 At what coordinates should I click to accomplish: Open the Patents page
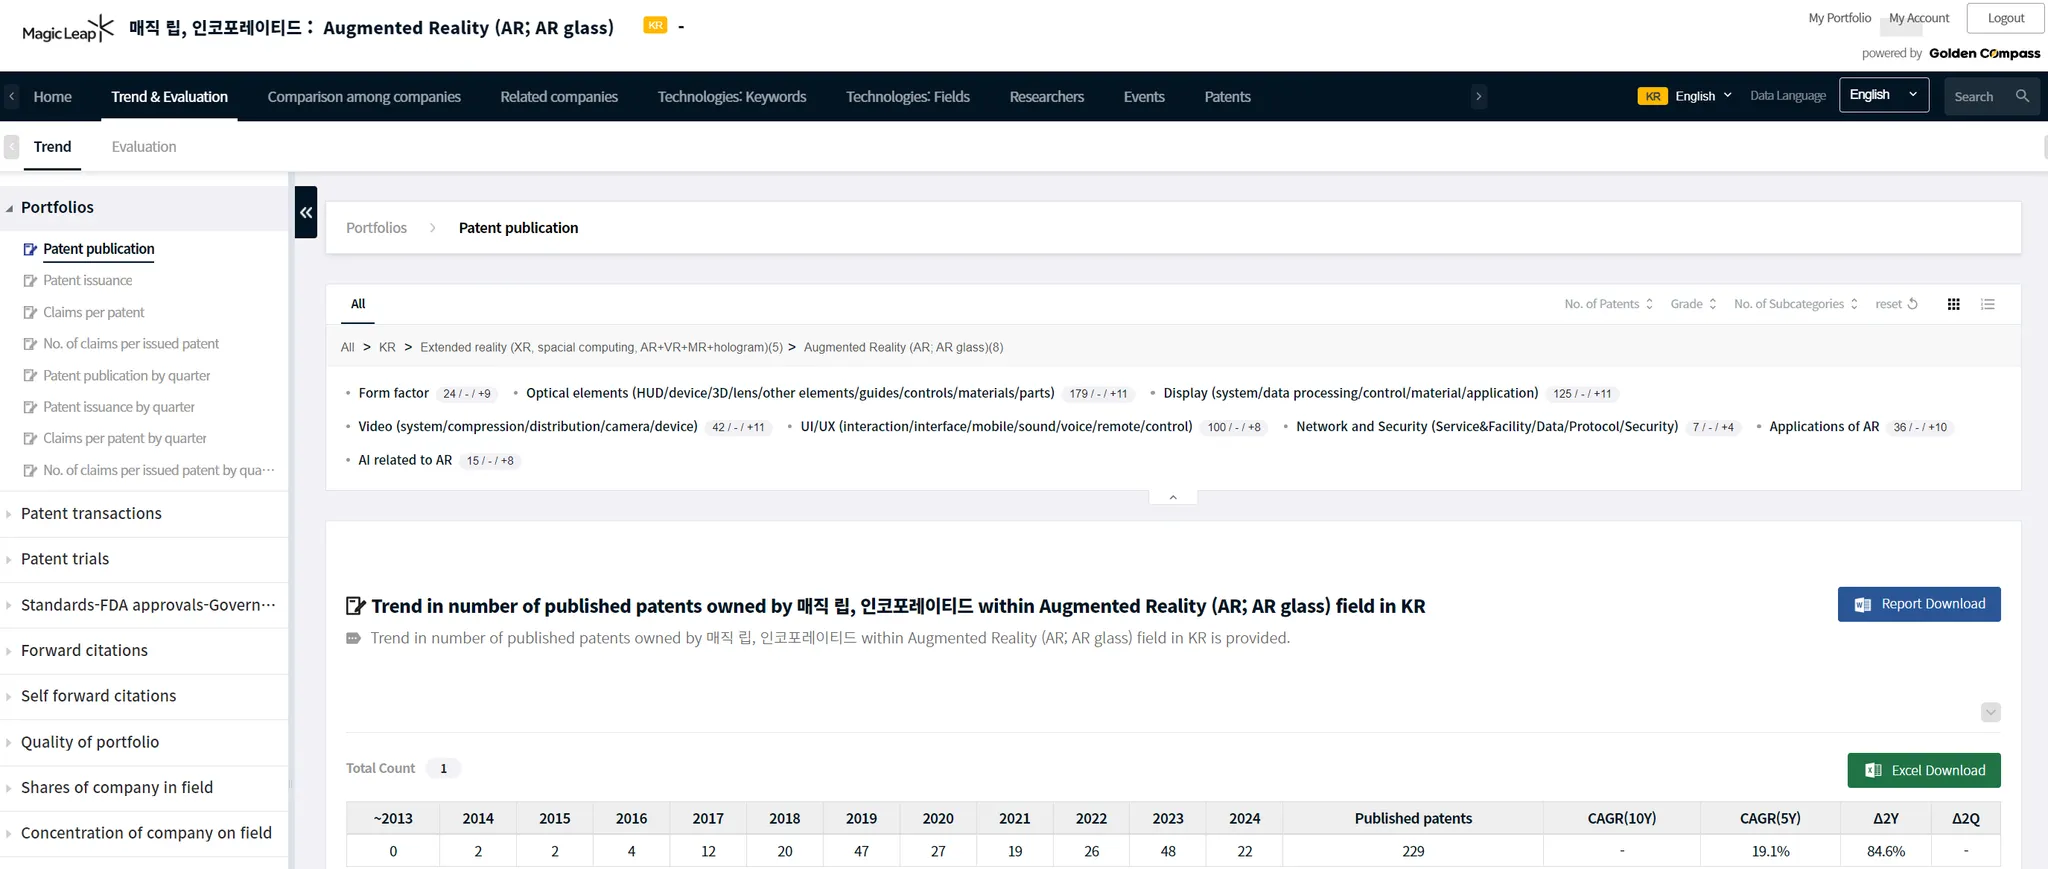tap(1228, 97)
